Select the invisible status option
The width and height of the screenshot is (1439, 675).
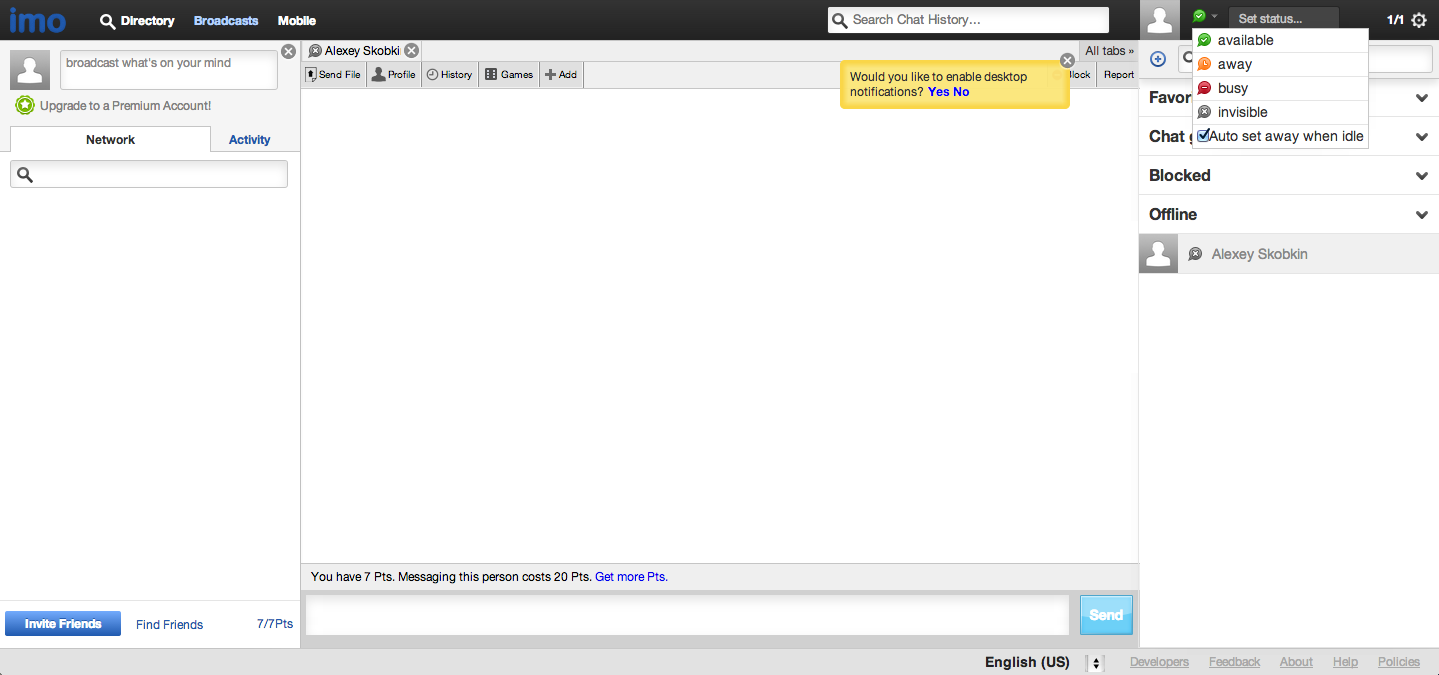click(x=1280, y=112)
